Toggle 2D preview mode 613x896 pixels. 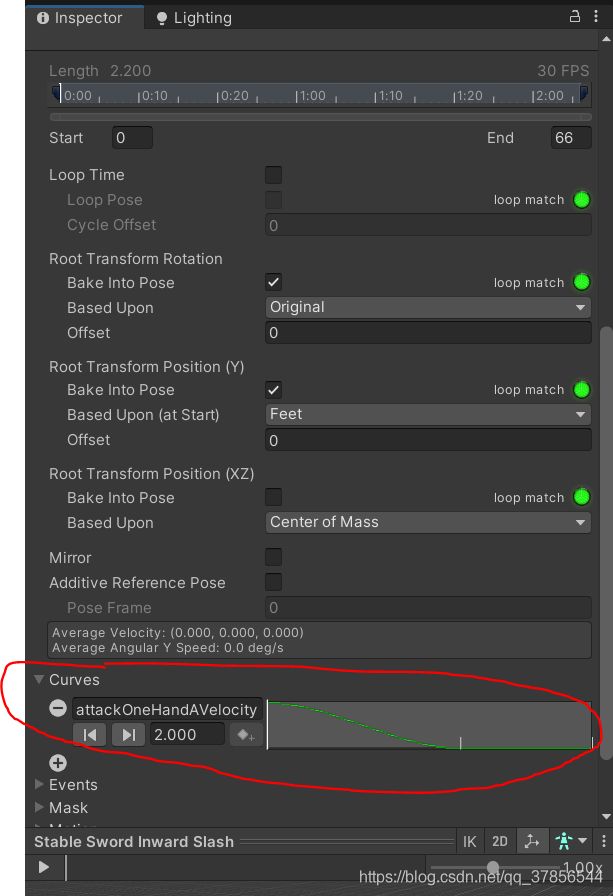click(500, 841)
